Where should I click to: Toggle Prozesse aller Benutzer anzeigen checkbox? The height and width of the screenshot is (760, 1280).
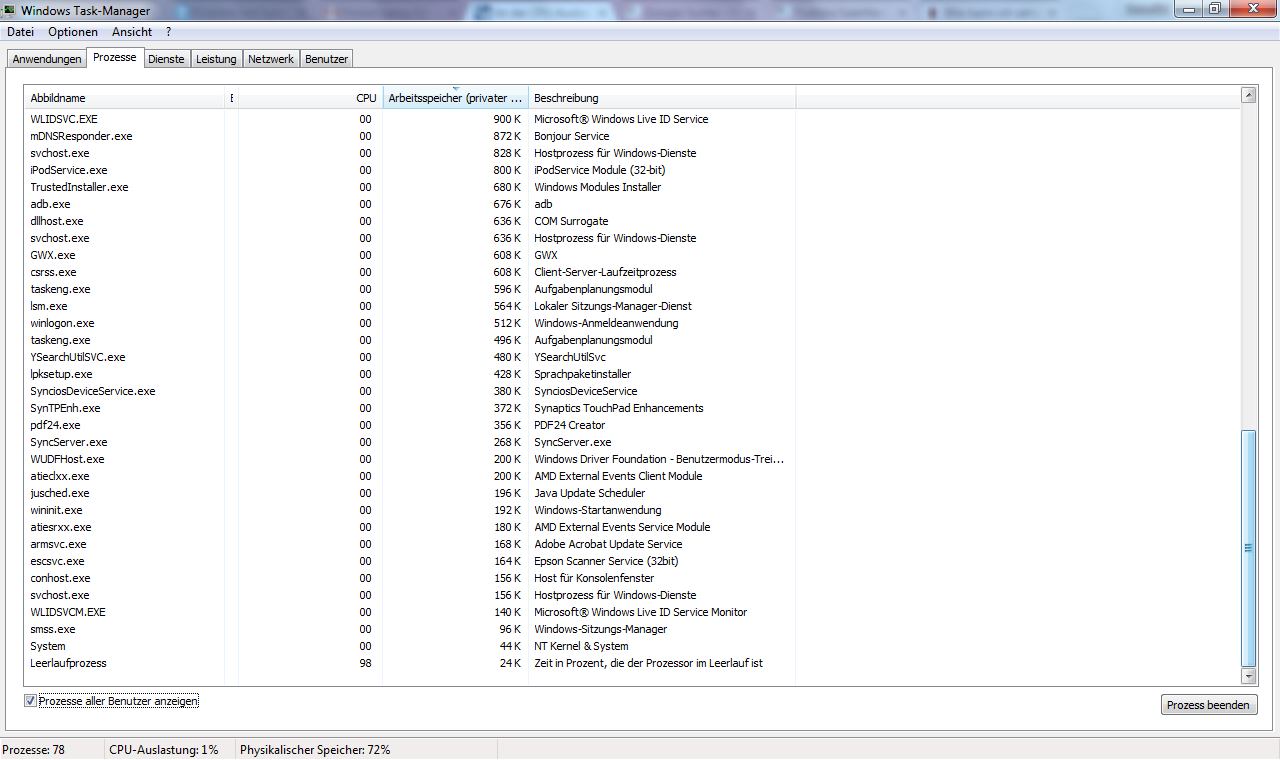[x=30, y=701]
